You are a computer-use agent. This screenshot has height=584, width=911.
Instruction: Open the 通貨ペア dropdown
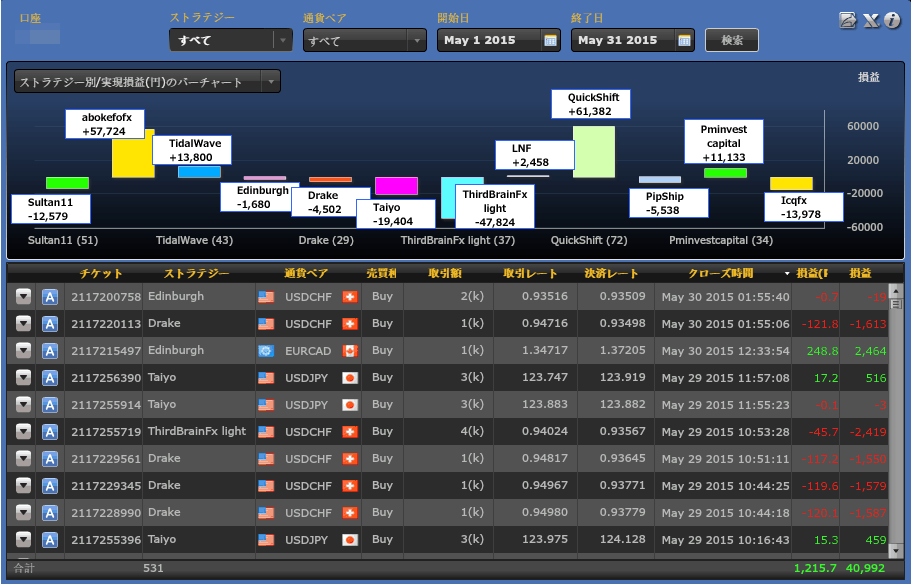pyautogui.click(x=365, y=40)
